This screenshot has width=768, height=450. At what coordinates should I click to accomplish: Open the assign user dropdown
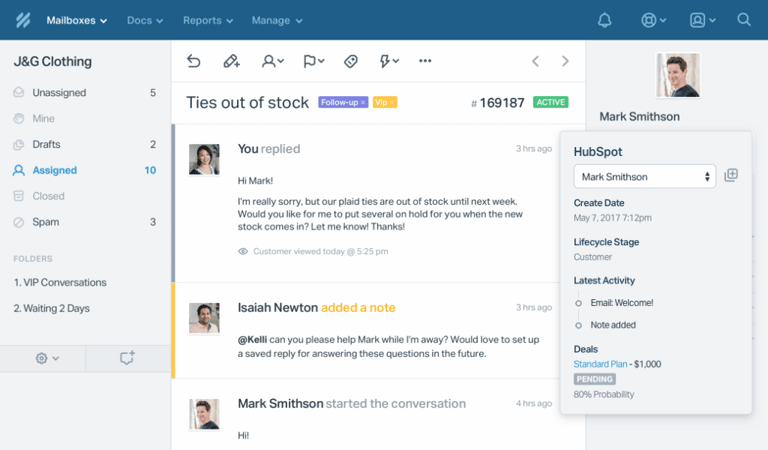click(x=273, y=61)
